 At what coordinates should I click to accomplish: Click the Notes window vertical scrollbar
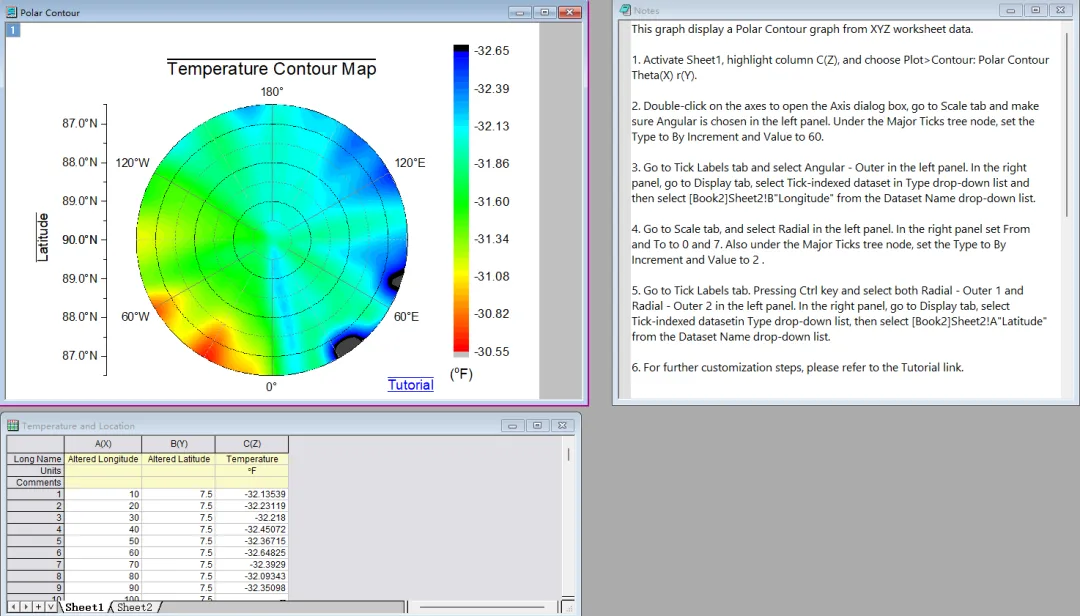1067,207
